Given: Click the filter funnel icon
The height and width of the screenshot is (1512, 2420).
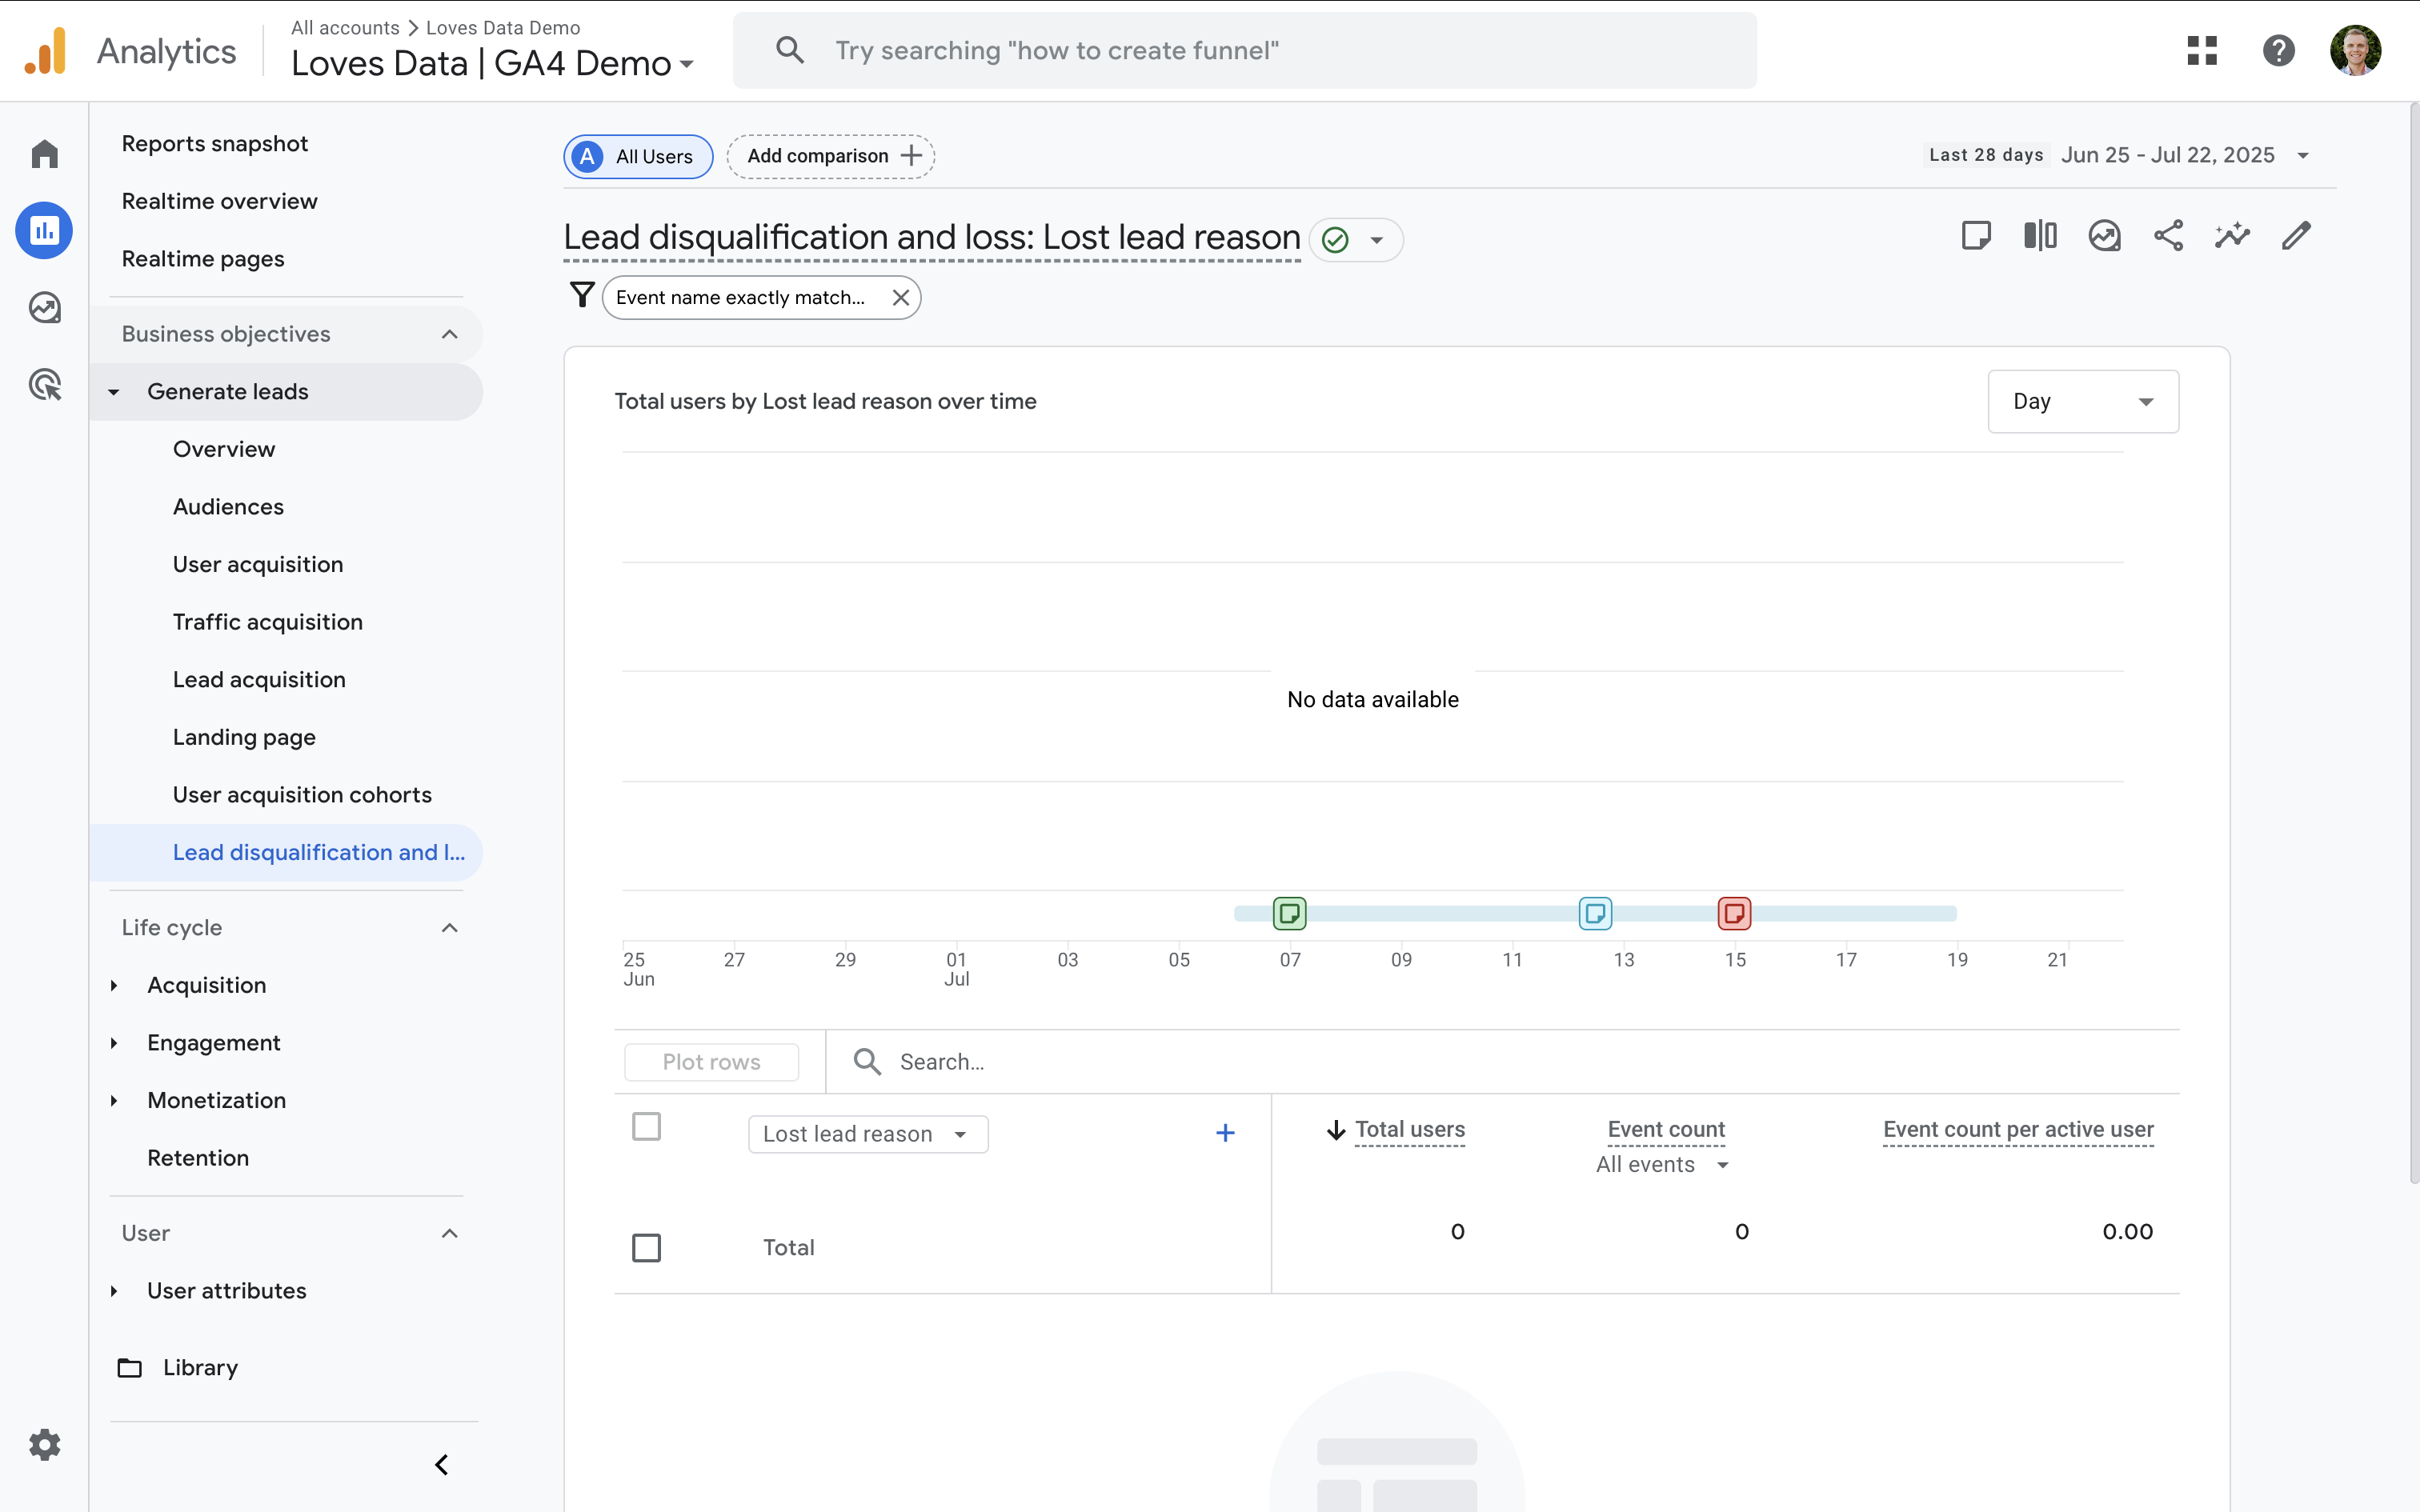Looking at the screenshot, I should [582, 295].
